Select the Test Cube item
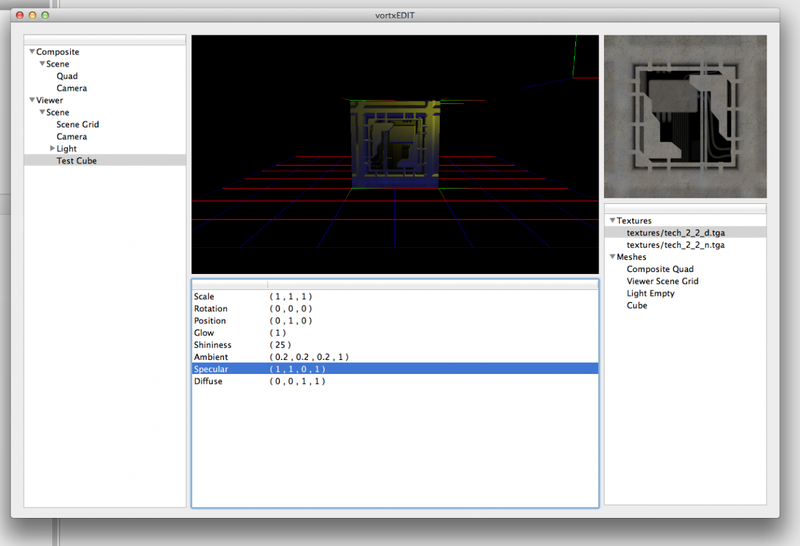 [x=105, y=161]
